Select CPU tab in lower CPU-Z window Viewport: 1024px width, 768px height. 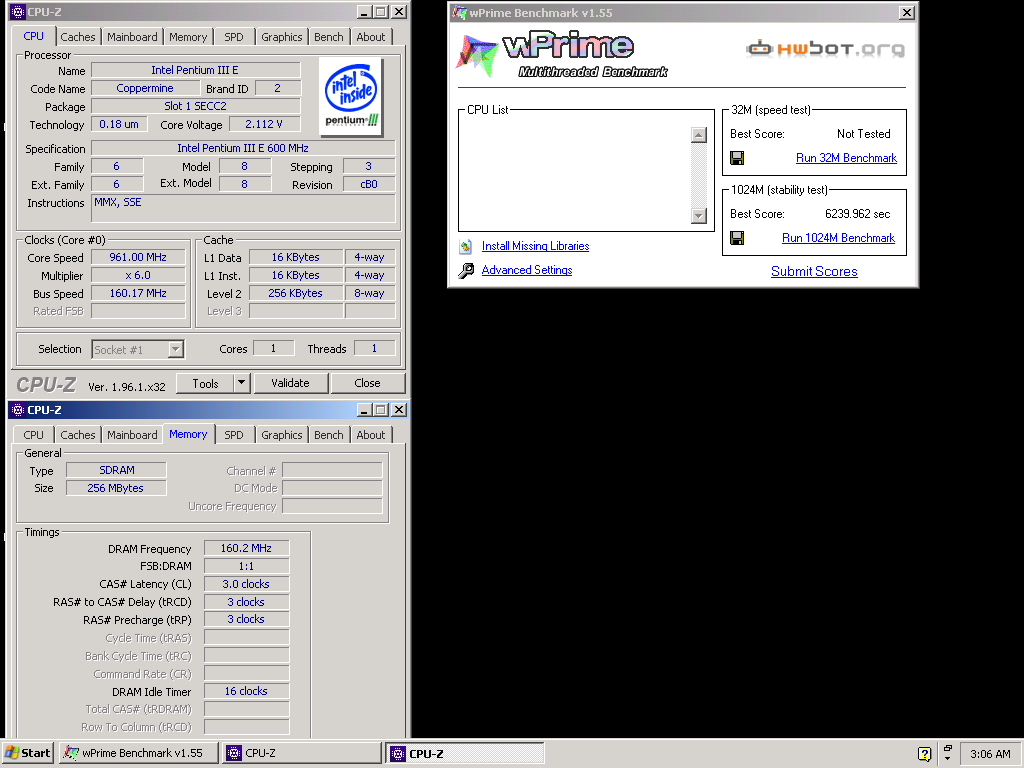click(33, 435)
